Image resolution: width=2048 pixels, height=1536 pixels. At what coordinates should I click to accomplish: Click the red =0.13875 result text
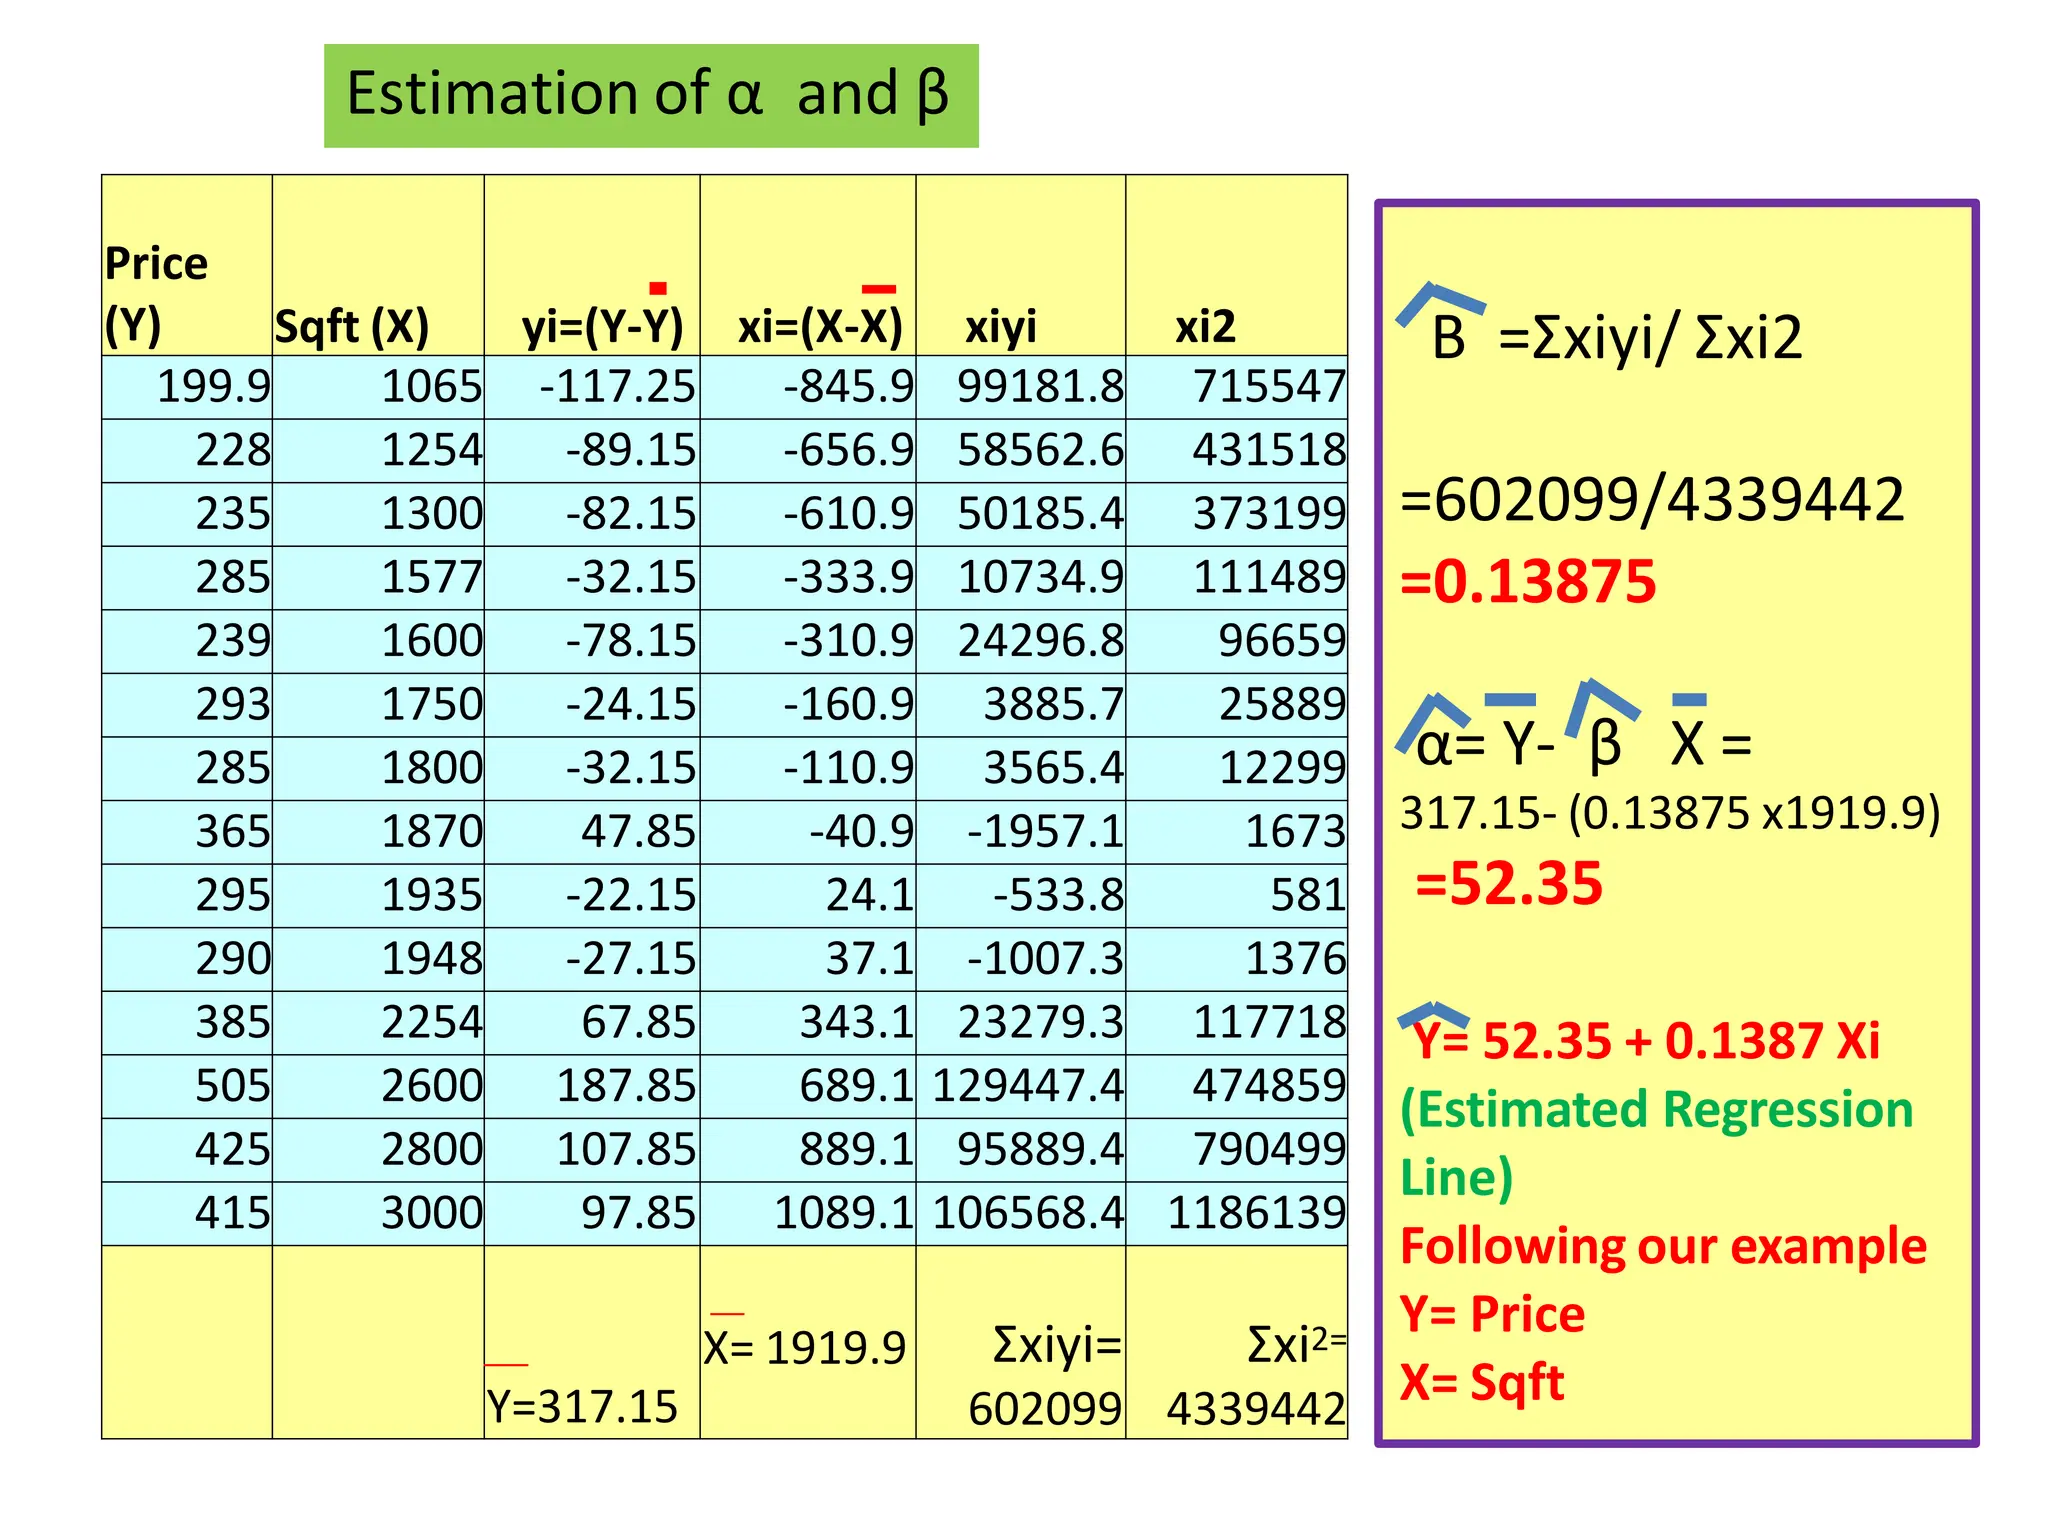(1528, 581)
